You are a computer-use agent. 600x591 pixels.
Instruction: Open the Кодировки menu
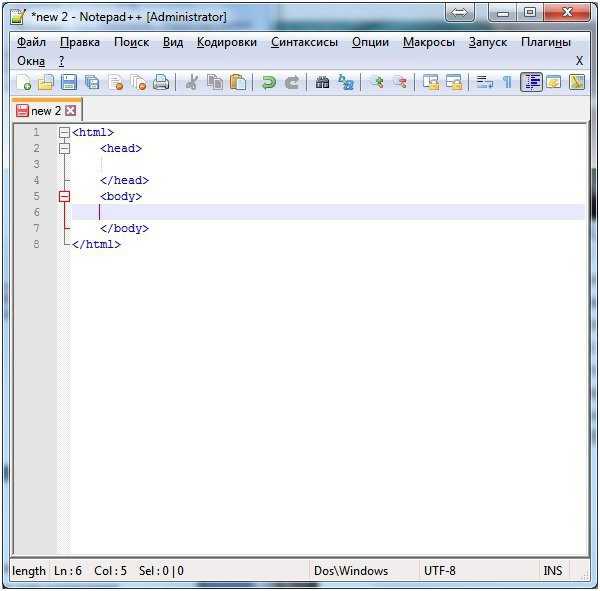227,42
